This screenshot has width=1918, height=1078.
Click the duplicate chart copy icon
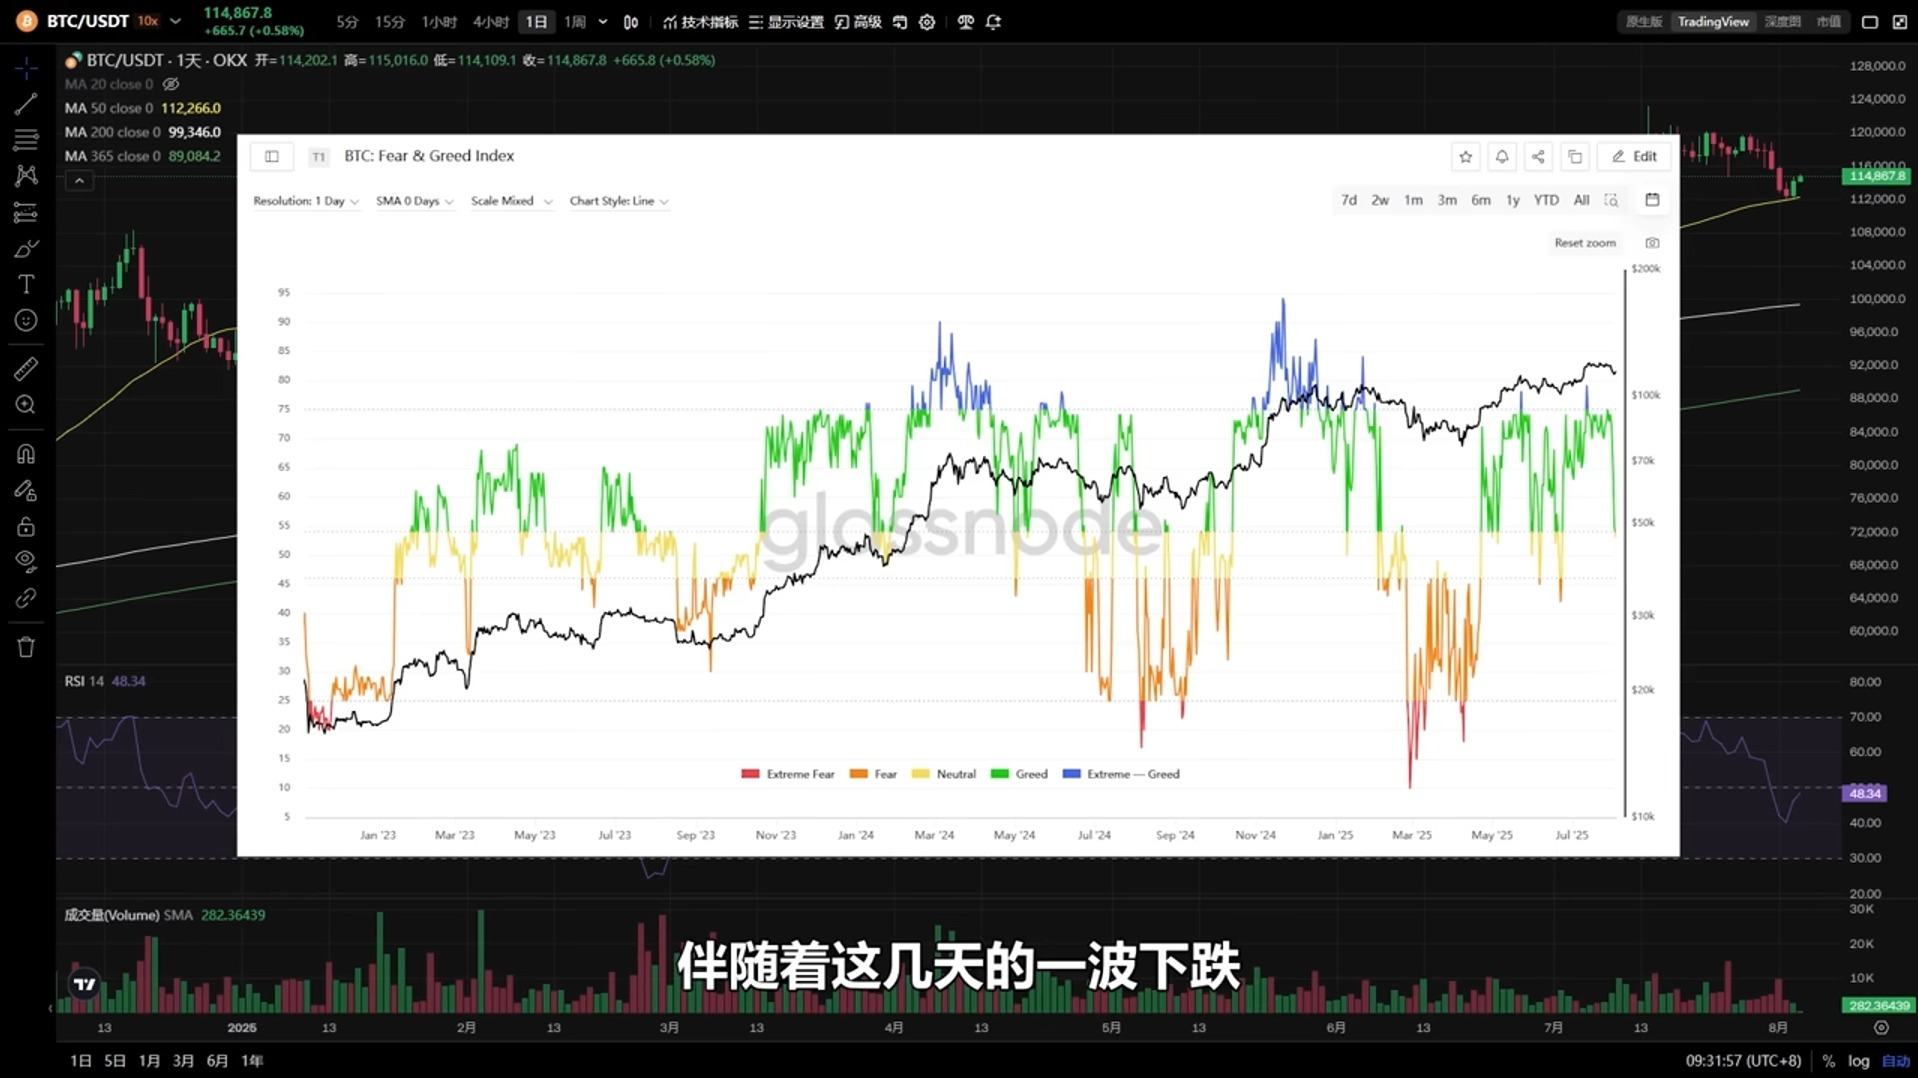pos(1575,157)
